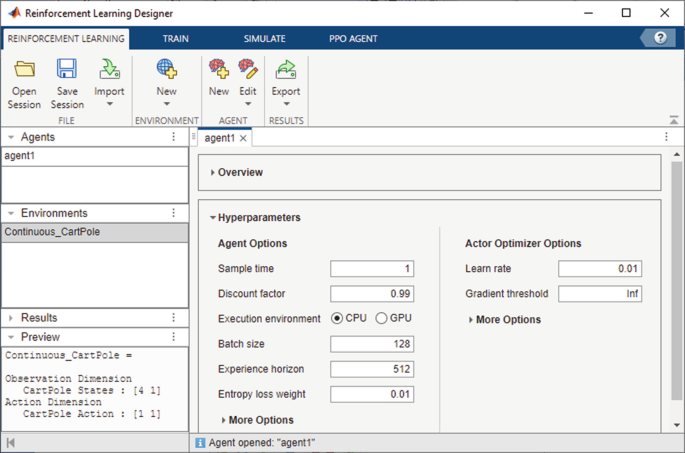Click the Discount factor input field
Viewport: 685px width, 453px height.
(372, 293)
